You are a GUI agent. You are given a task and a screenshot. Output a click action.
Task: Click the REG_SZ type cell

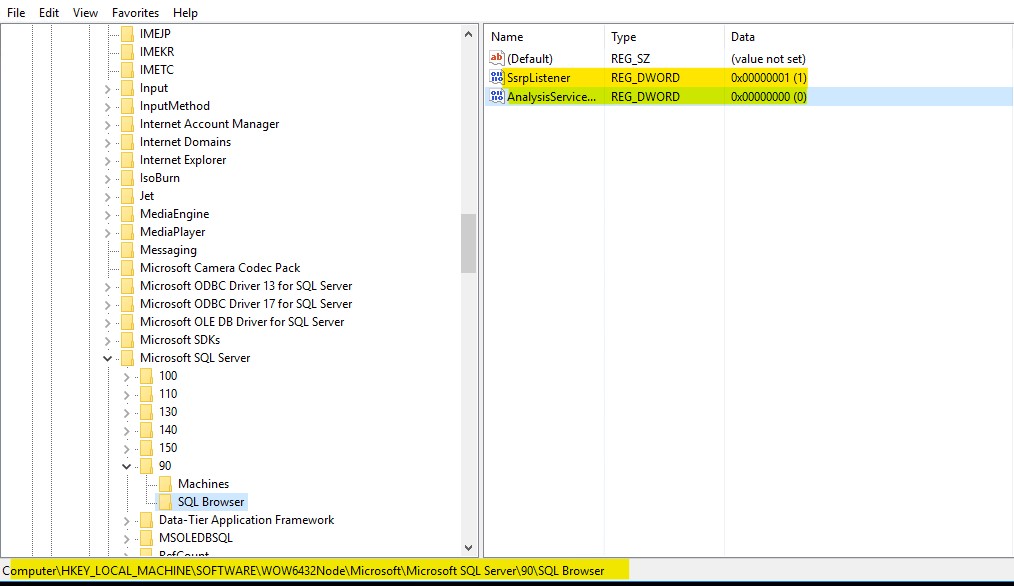coord(631,59)
